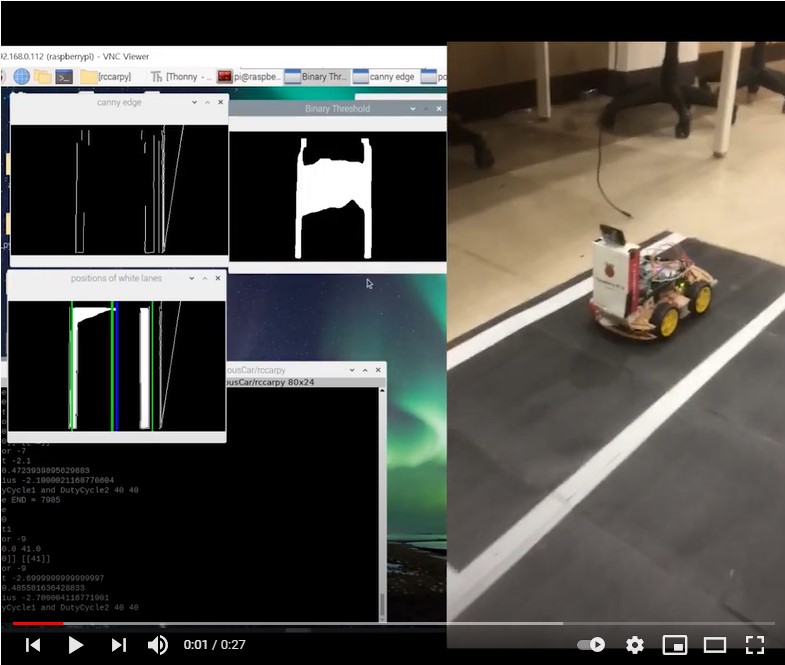This screenshot has height=665, width=785.
Task: Select the canny edge taskbar window
Action: coord(384,77)
